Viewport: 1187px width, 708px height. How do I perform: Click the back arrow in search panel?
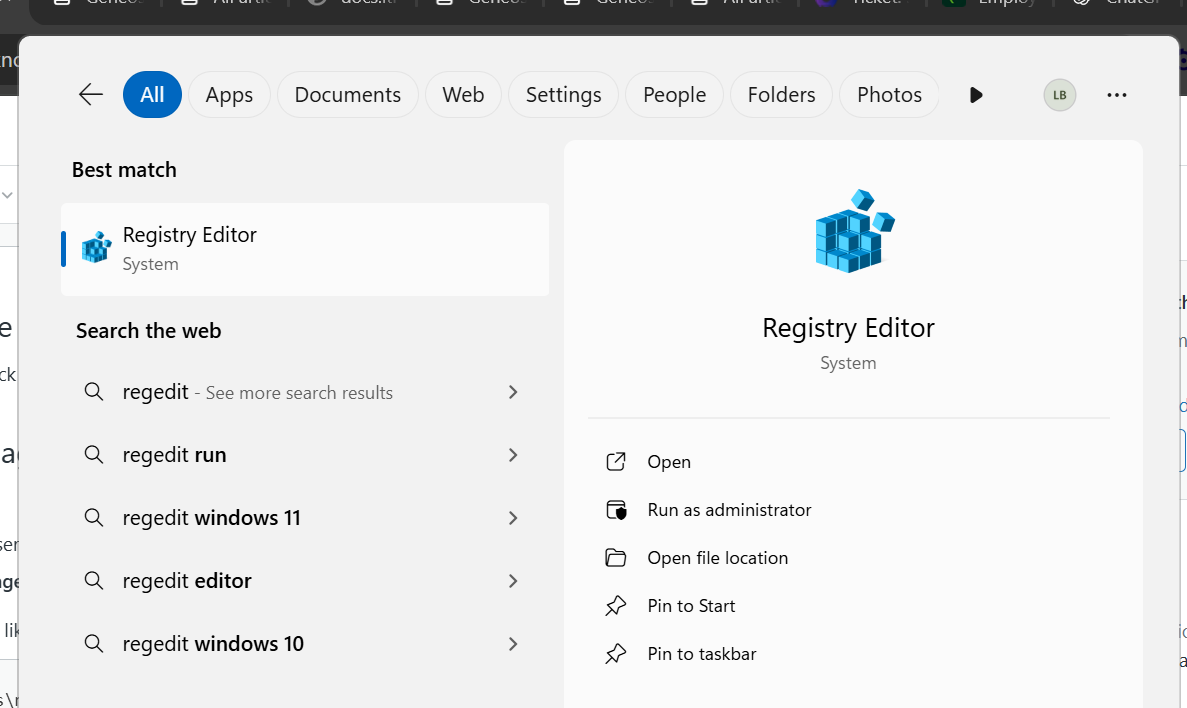tap(91, 95)
